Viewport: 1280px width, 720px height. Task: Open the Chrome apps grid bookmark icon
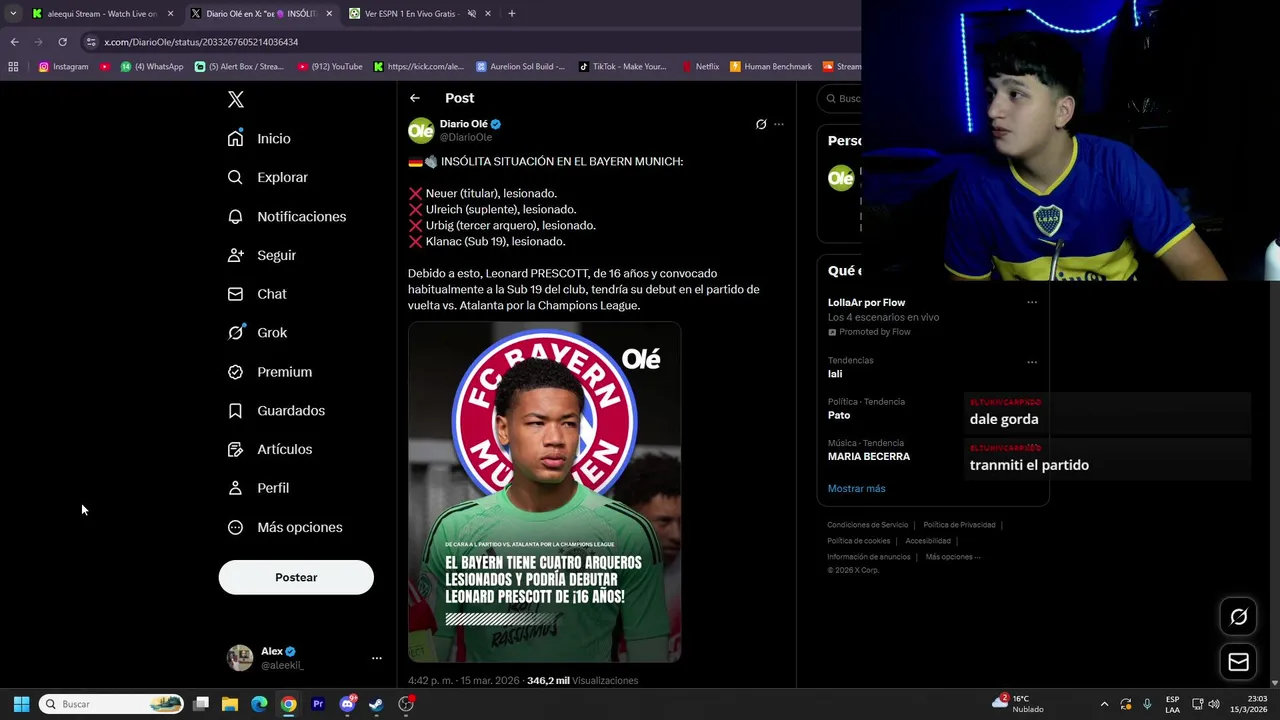point(13,67)
